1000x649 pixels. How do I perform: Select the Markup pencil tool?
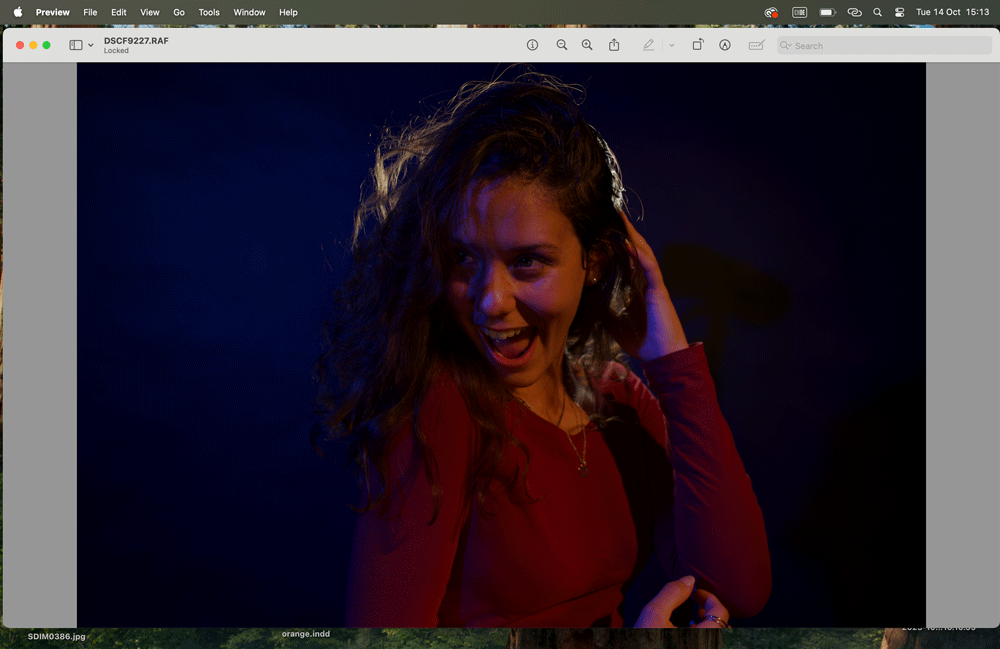coord(648,44)
